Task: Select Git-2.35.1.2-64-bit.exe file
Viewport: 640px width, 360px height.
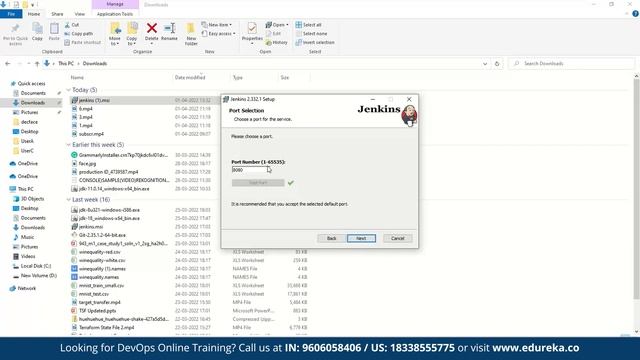Action: (x=102, y=235)
